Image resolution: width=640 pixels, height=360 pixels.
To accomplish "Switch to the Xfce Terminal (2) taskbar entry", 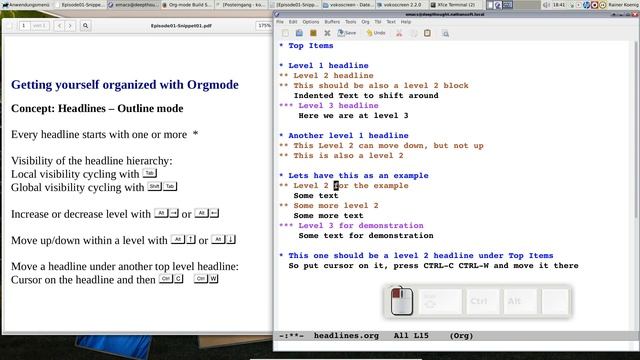I will click(455, 5).
